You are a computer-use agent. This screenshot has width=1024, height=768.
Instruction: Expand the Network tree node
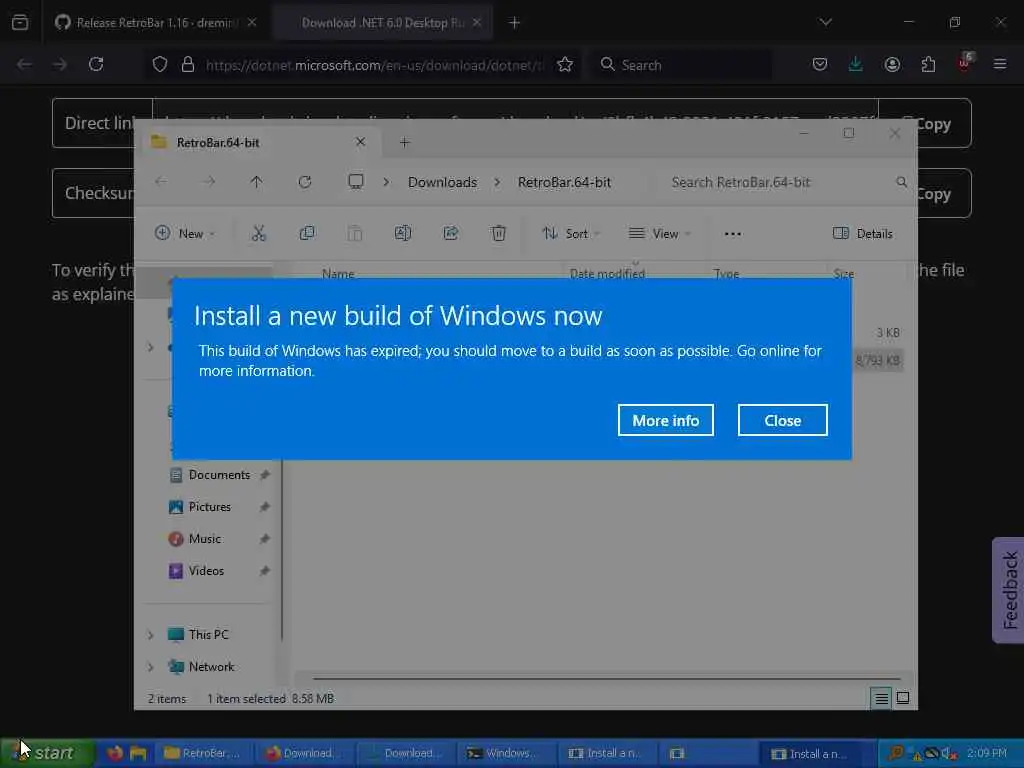151,667
